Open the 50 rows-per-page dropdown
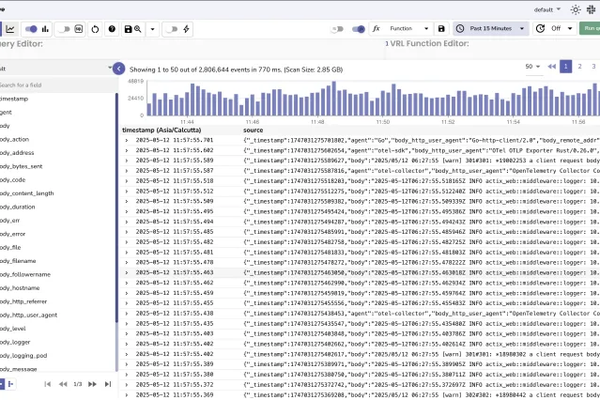600x400 pixels. pos(533,67)
